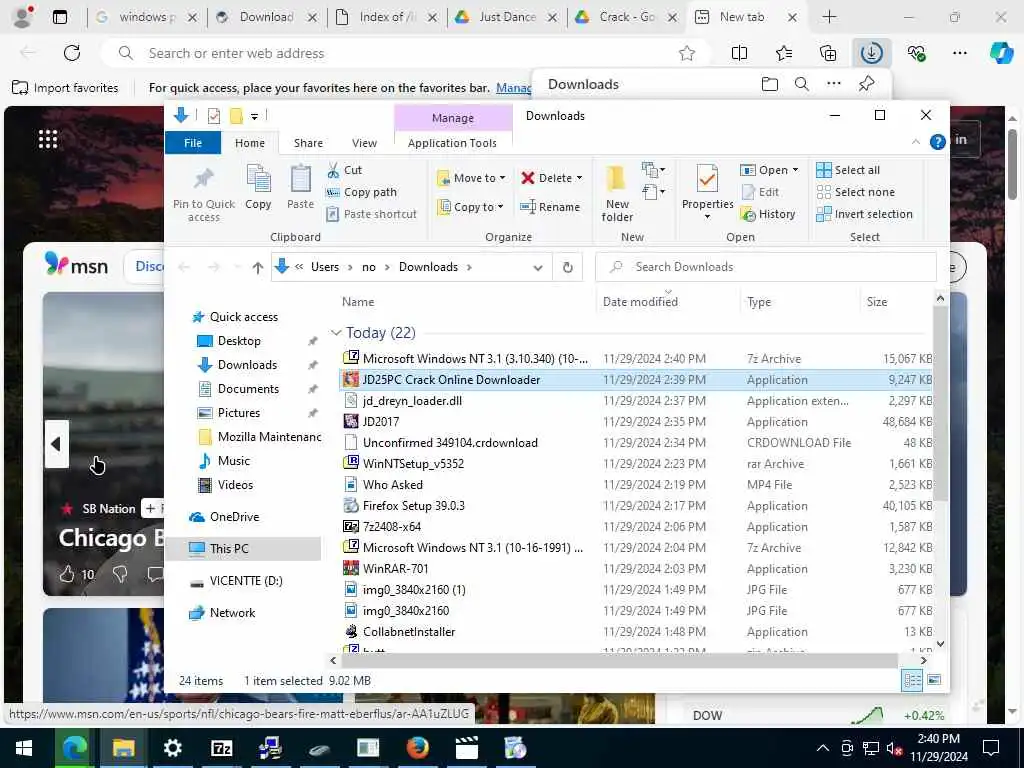Minimize the Explorer ribbon chevron

(x=916, y=142)
